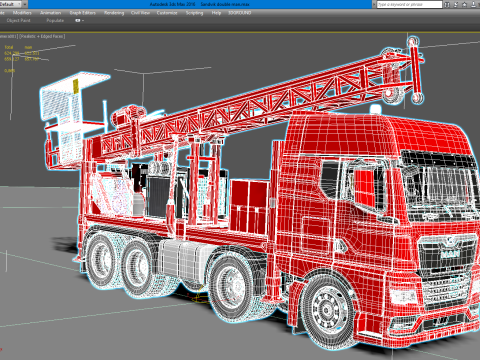Click the viewport statistics Total label
480x360 pixels.
click(x=9, y=47)
